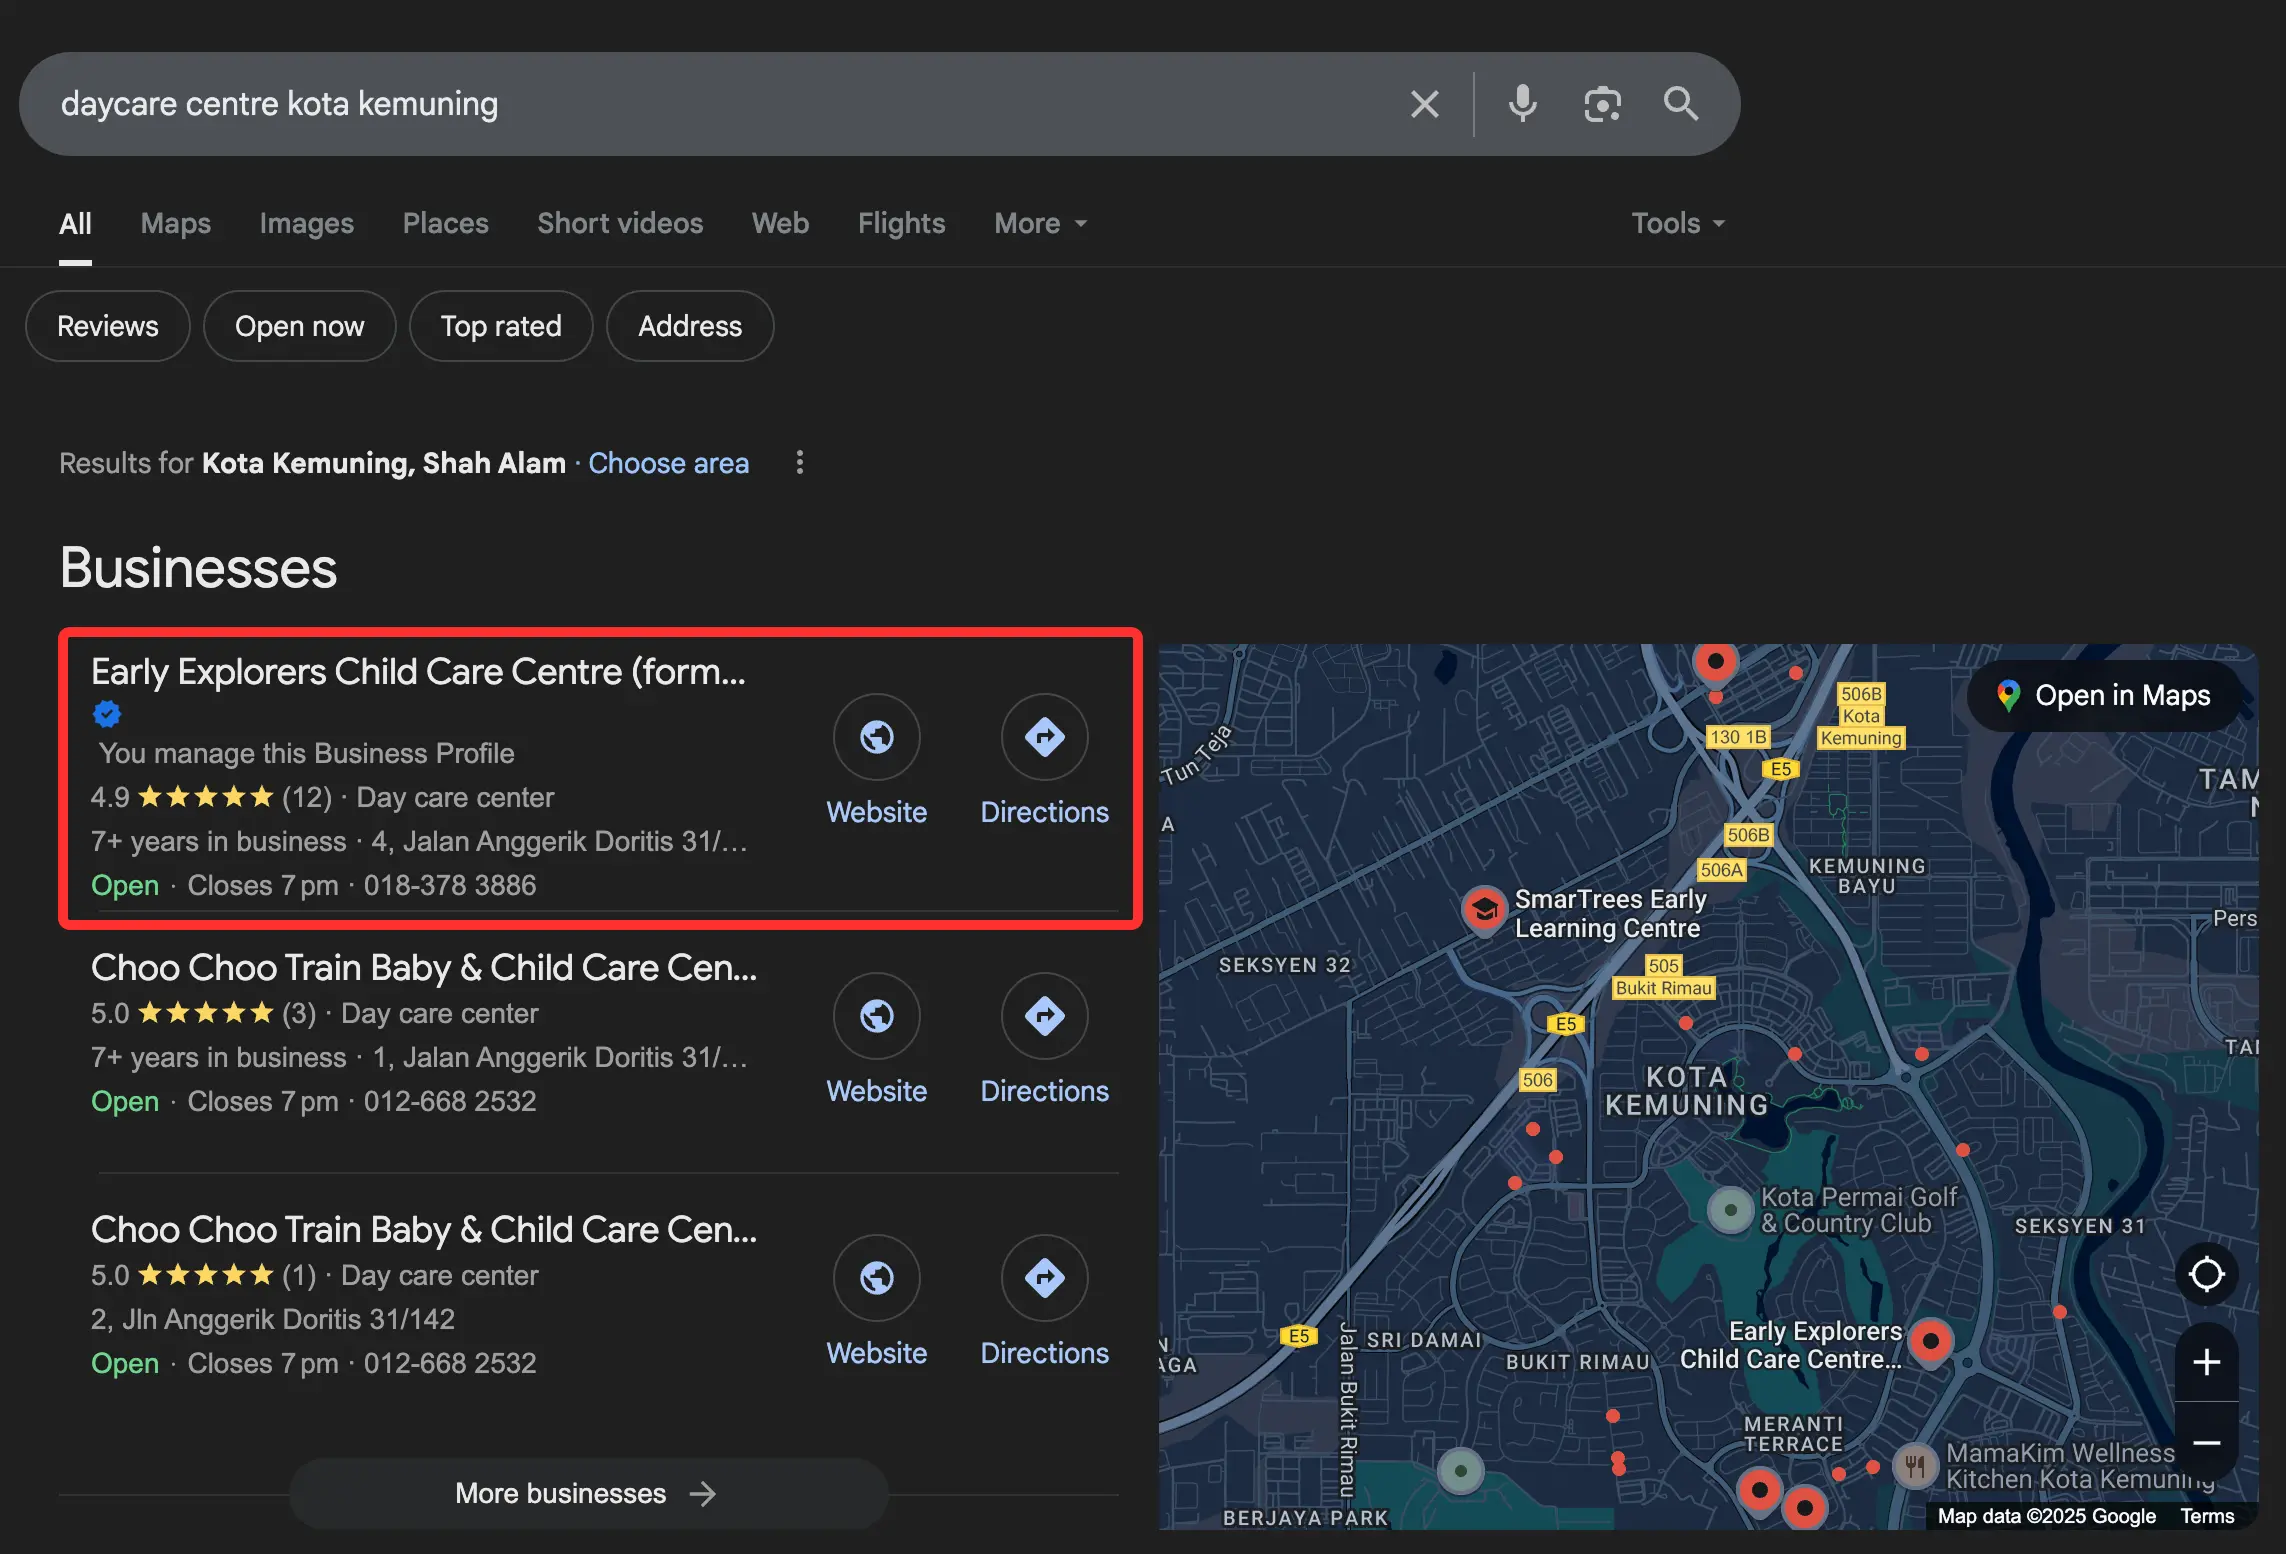
Task: Select the Kota Permai Golf & Country Club marker
Action: [x=1730, y=1210]
